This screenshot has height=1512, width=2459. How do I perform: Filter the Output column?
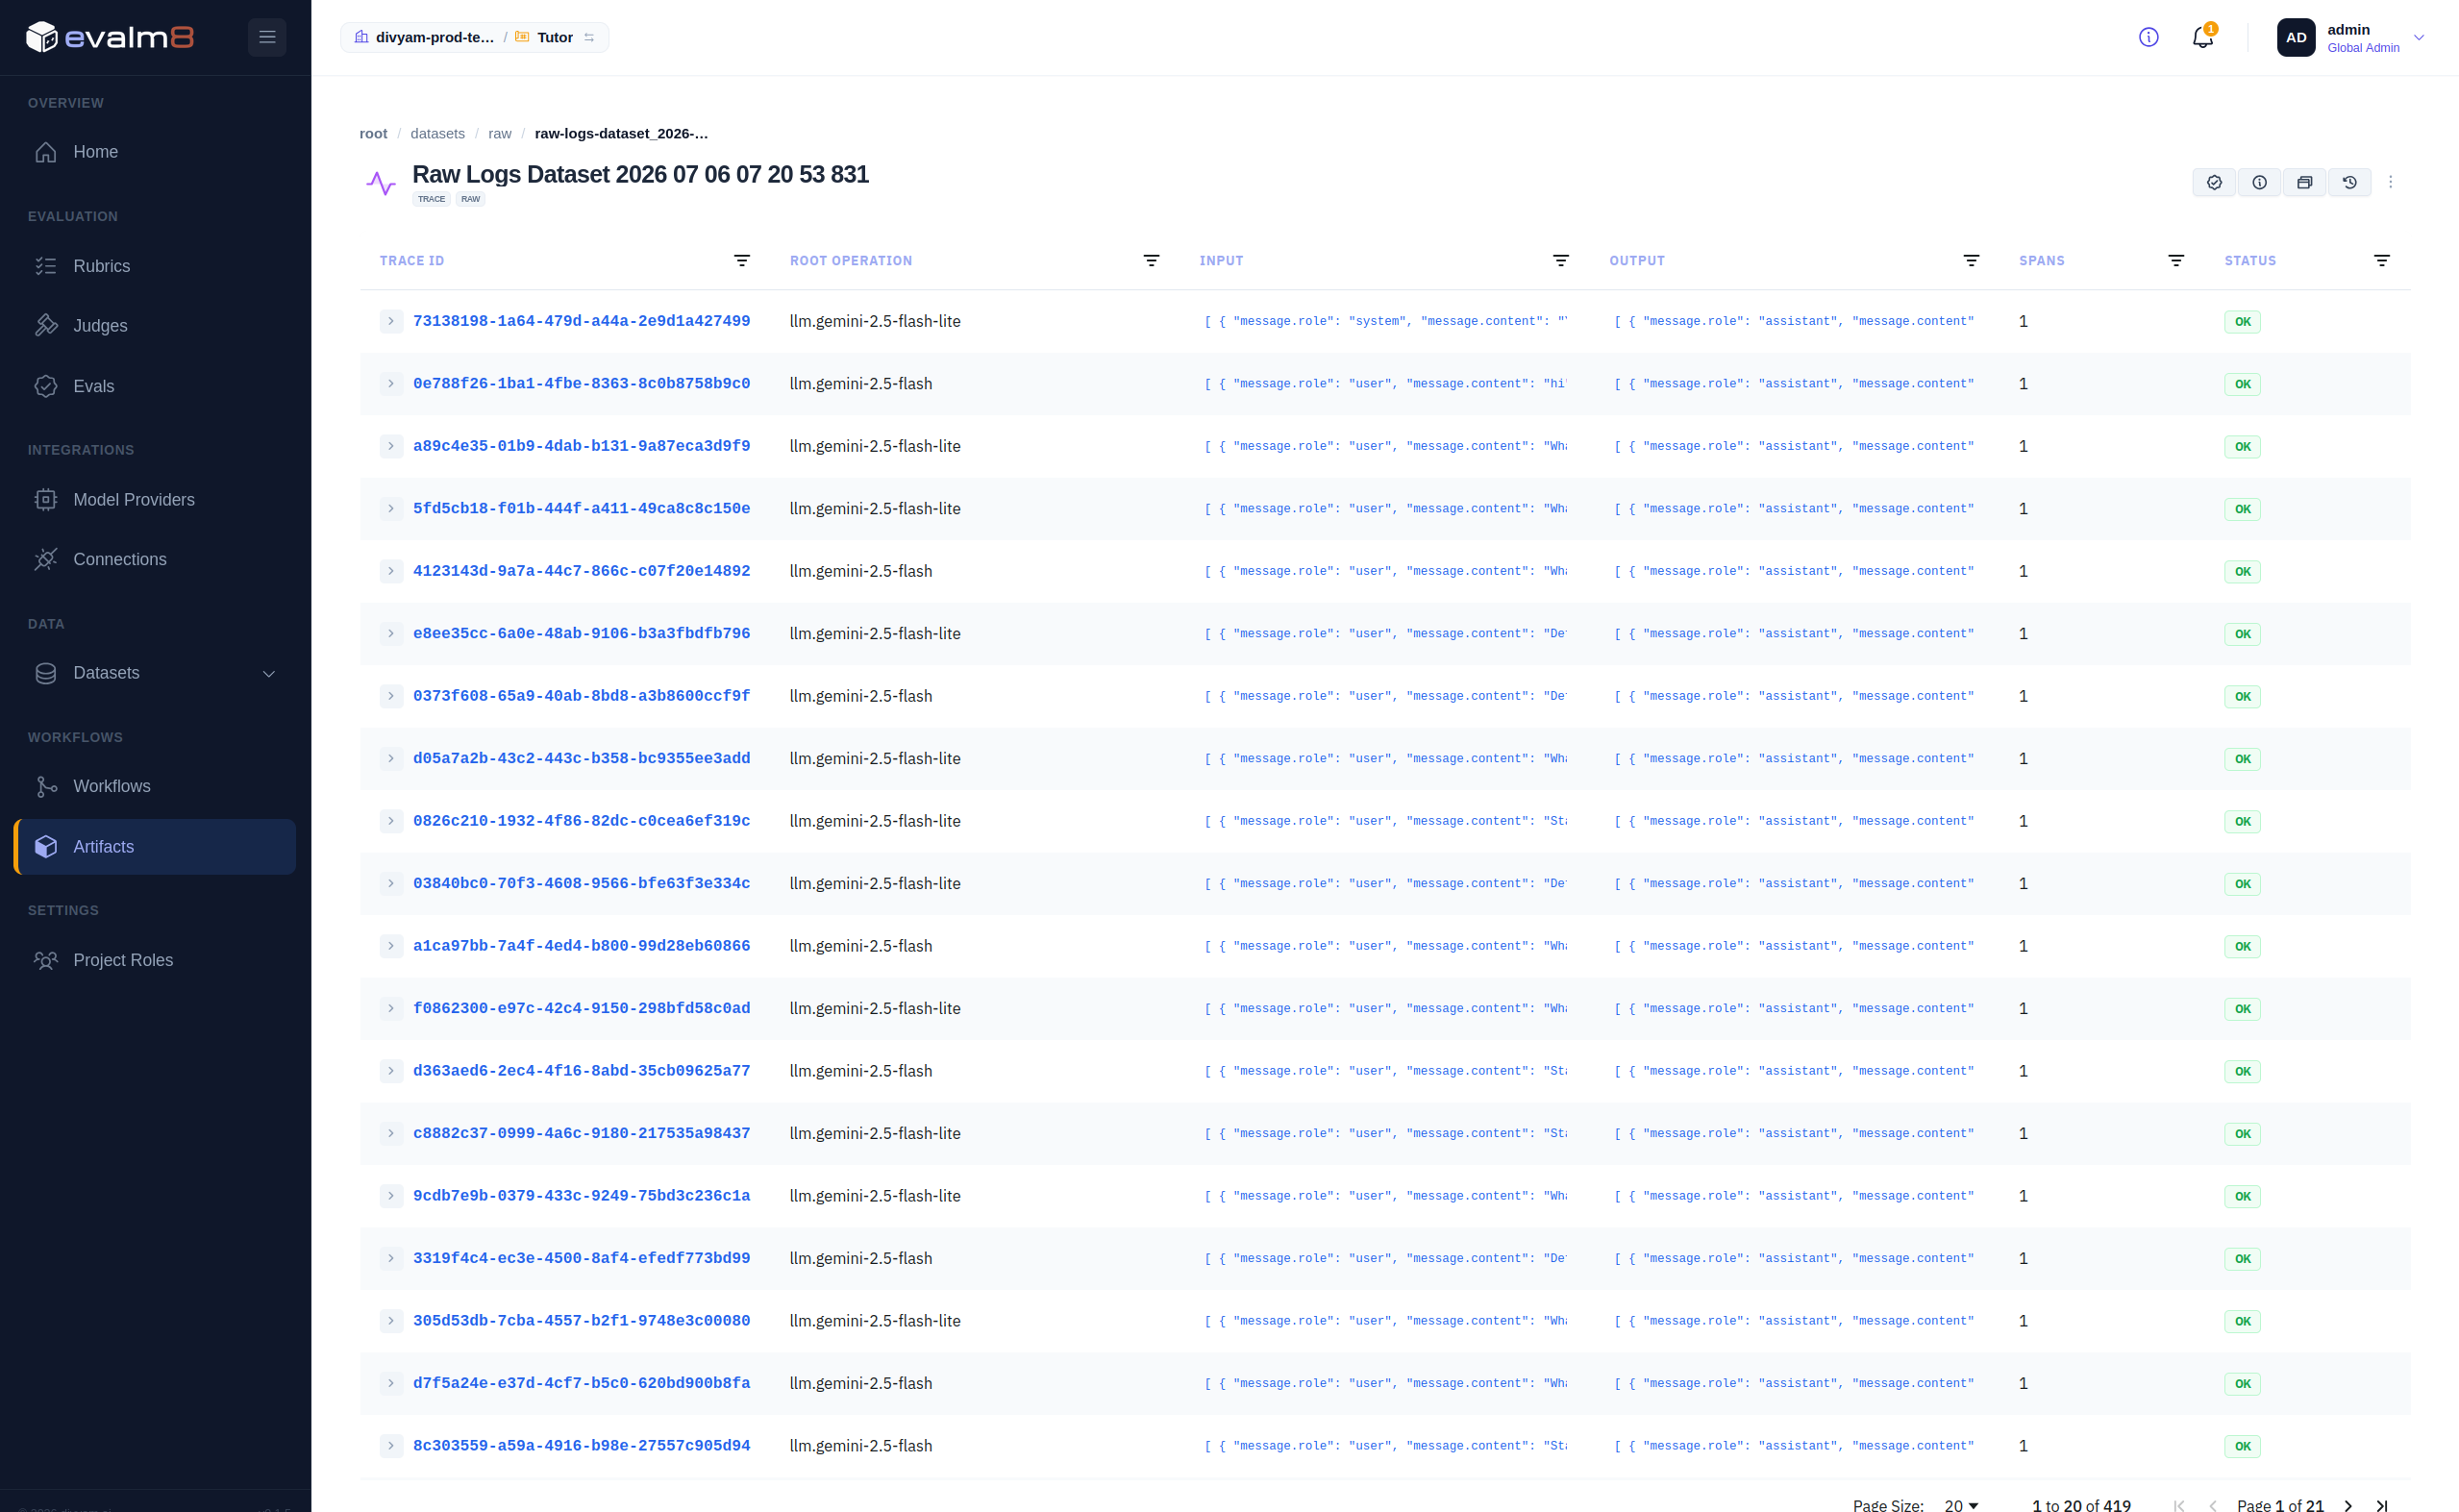[x=1971, y=260]
